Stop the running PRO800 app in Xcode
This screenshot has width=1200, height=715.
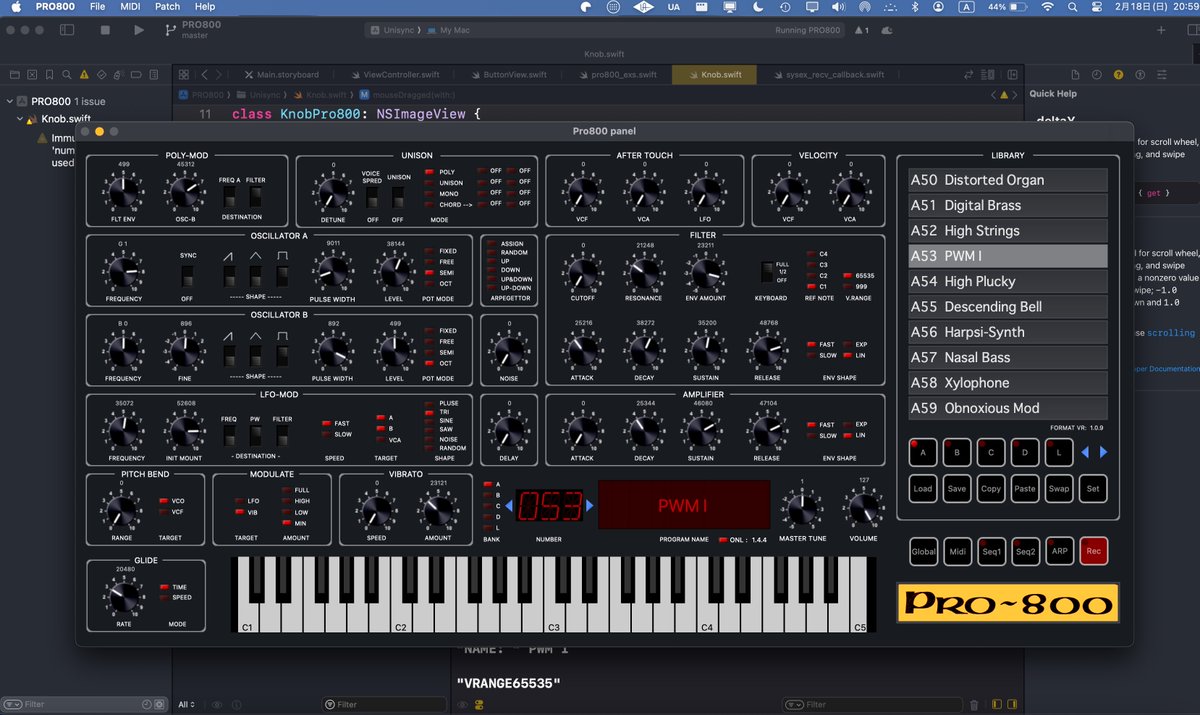click(105, 30)
